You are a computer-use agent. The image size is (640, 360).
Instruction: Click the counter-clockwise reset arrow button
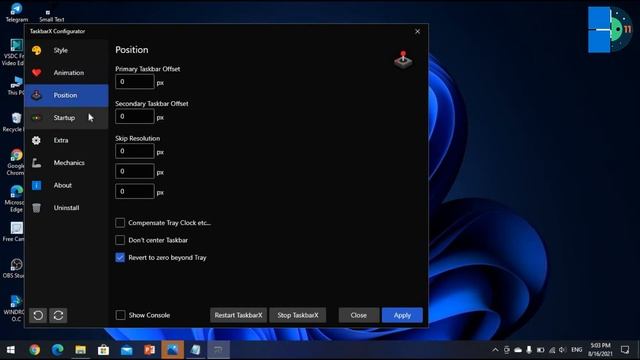click(x=38, y=315)
